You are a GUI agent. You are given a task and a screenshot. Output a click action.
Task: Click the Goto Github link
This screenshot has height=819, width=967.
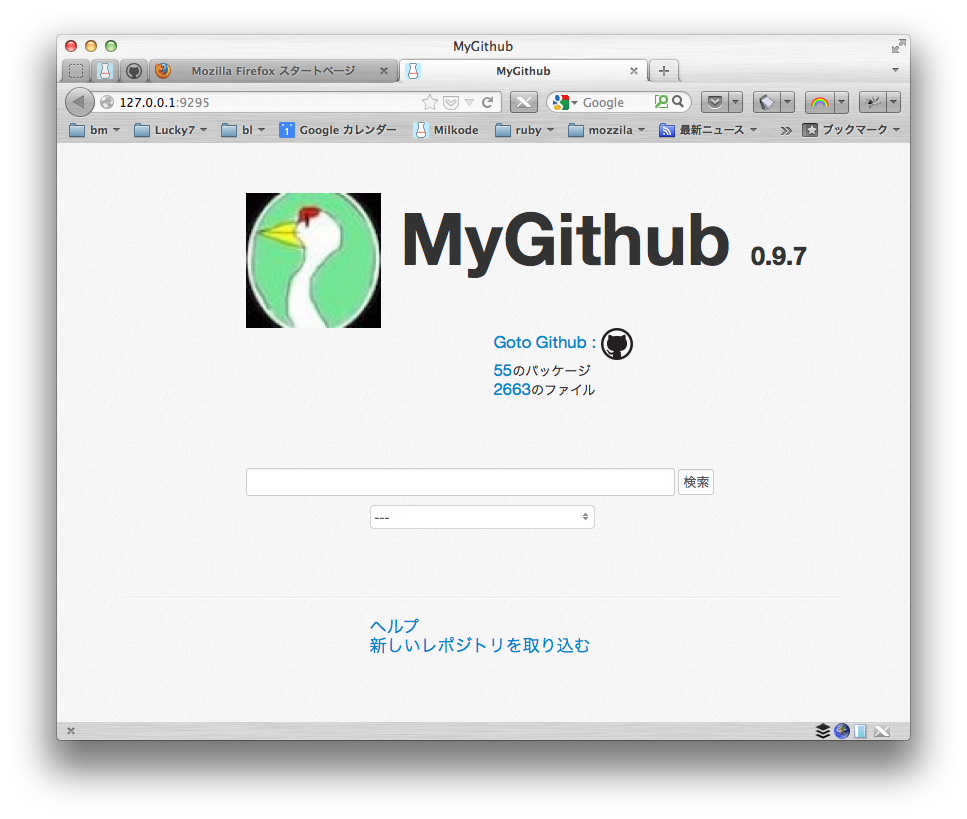(x=545, y=342)
